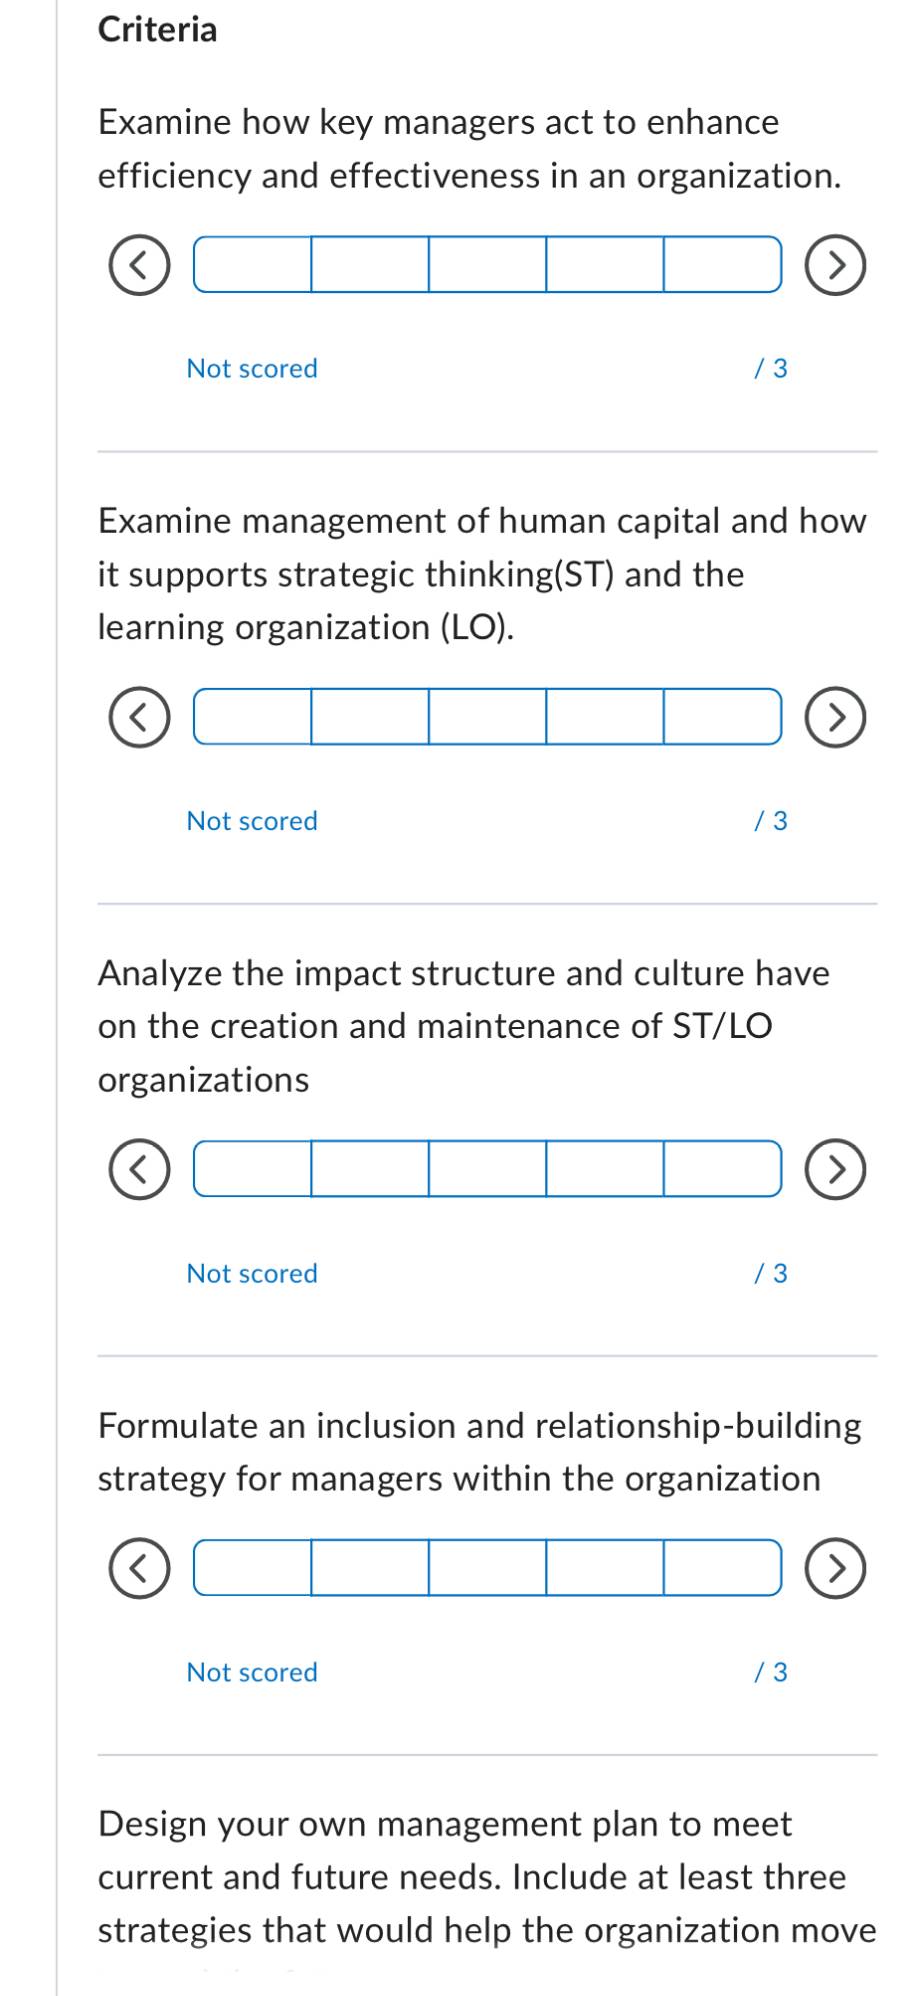Click previous-level arrow for human capital criterion

[x=139, y=717]
